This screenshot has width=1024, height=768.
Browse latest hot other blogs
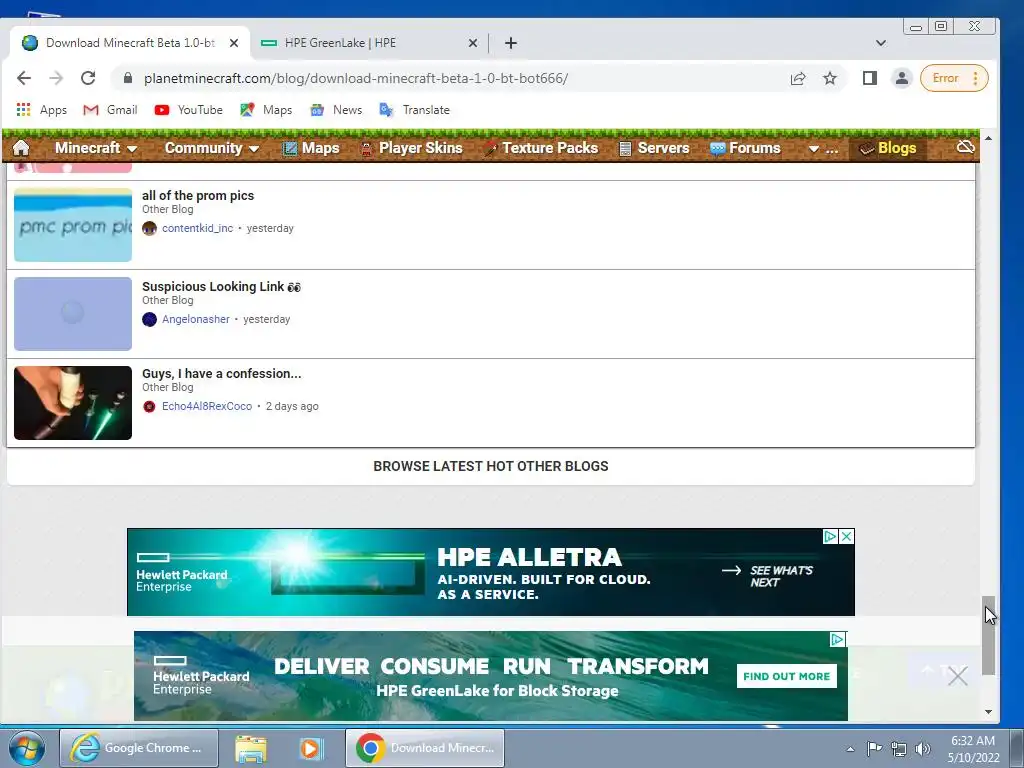coord(490,466)
